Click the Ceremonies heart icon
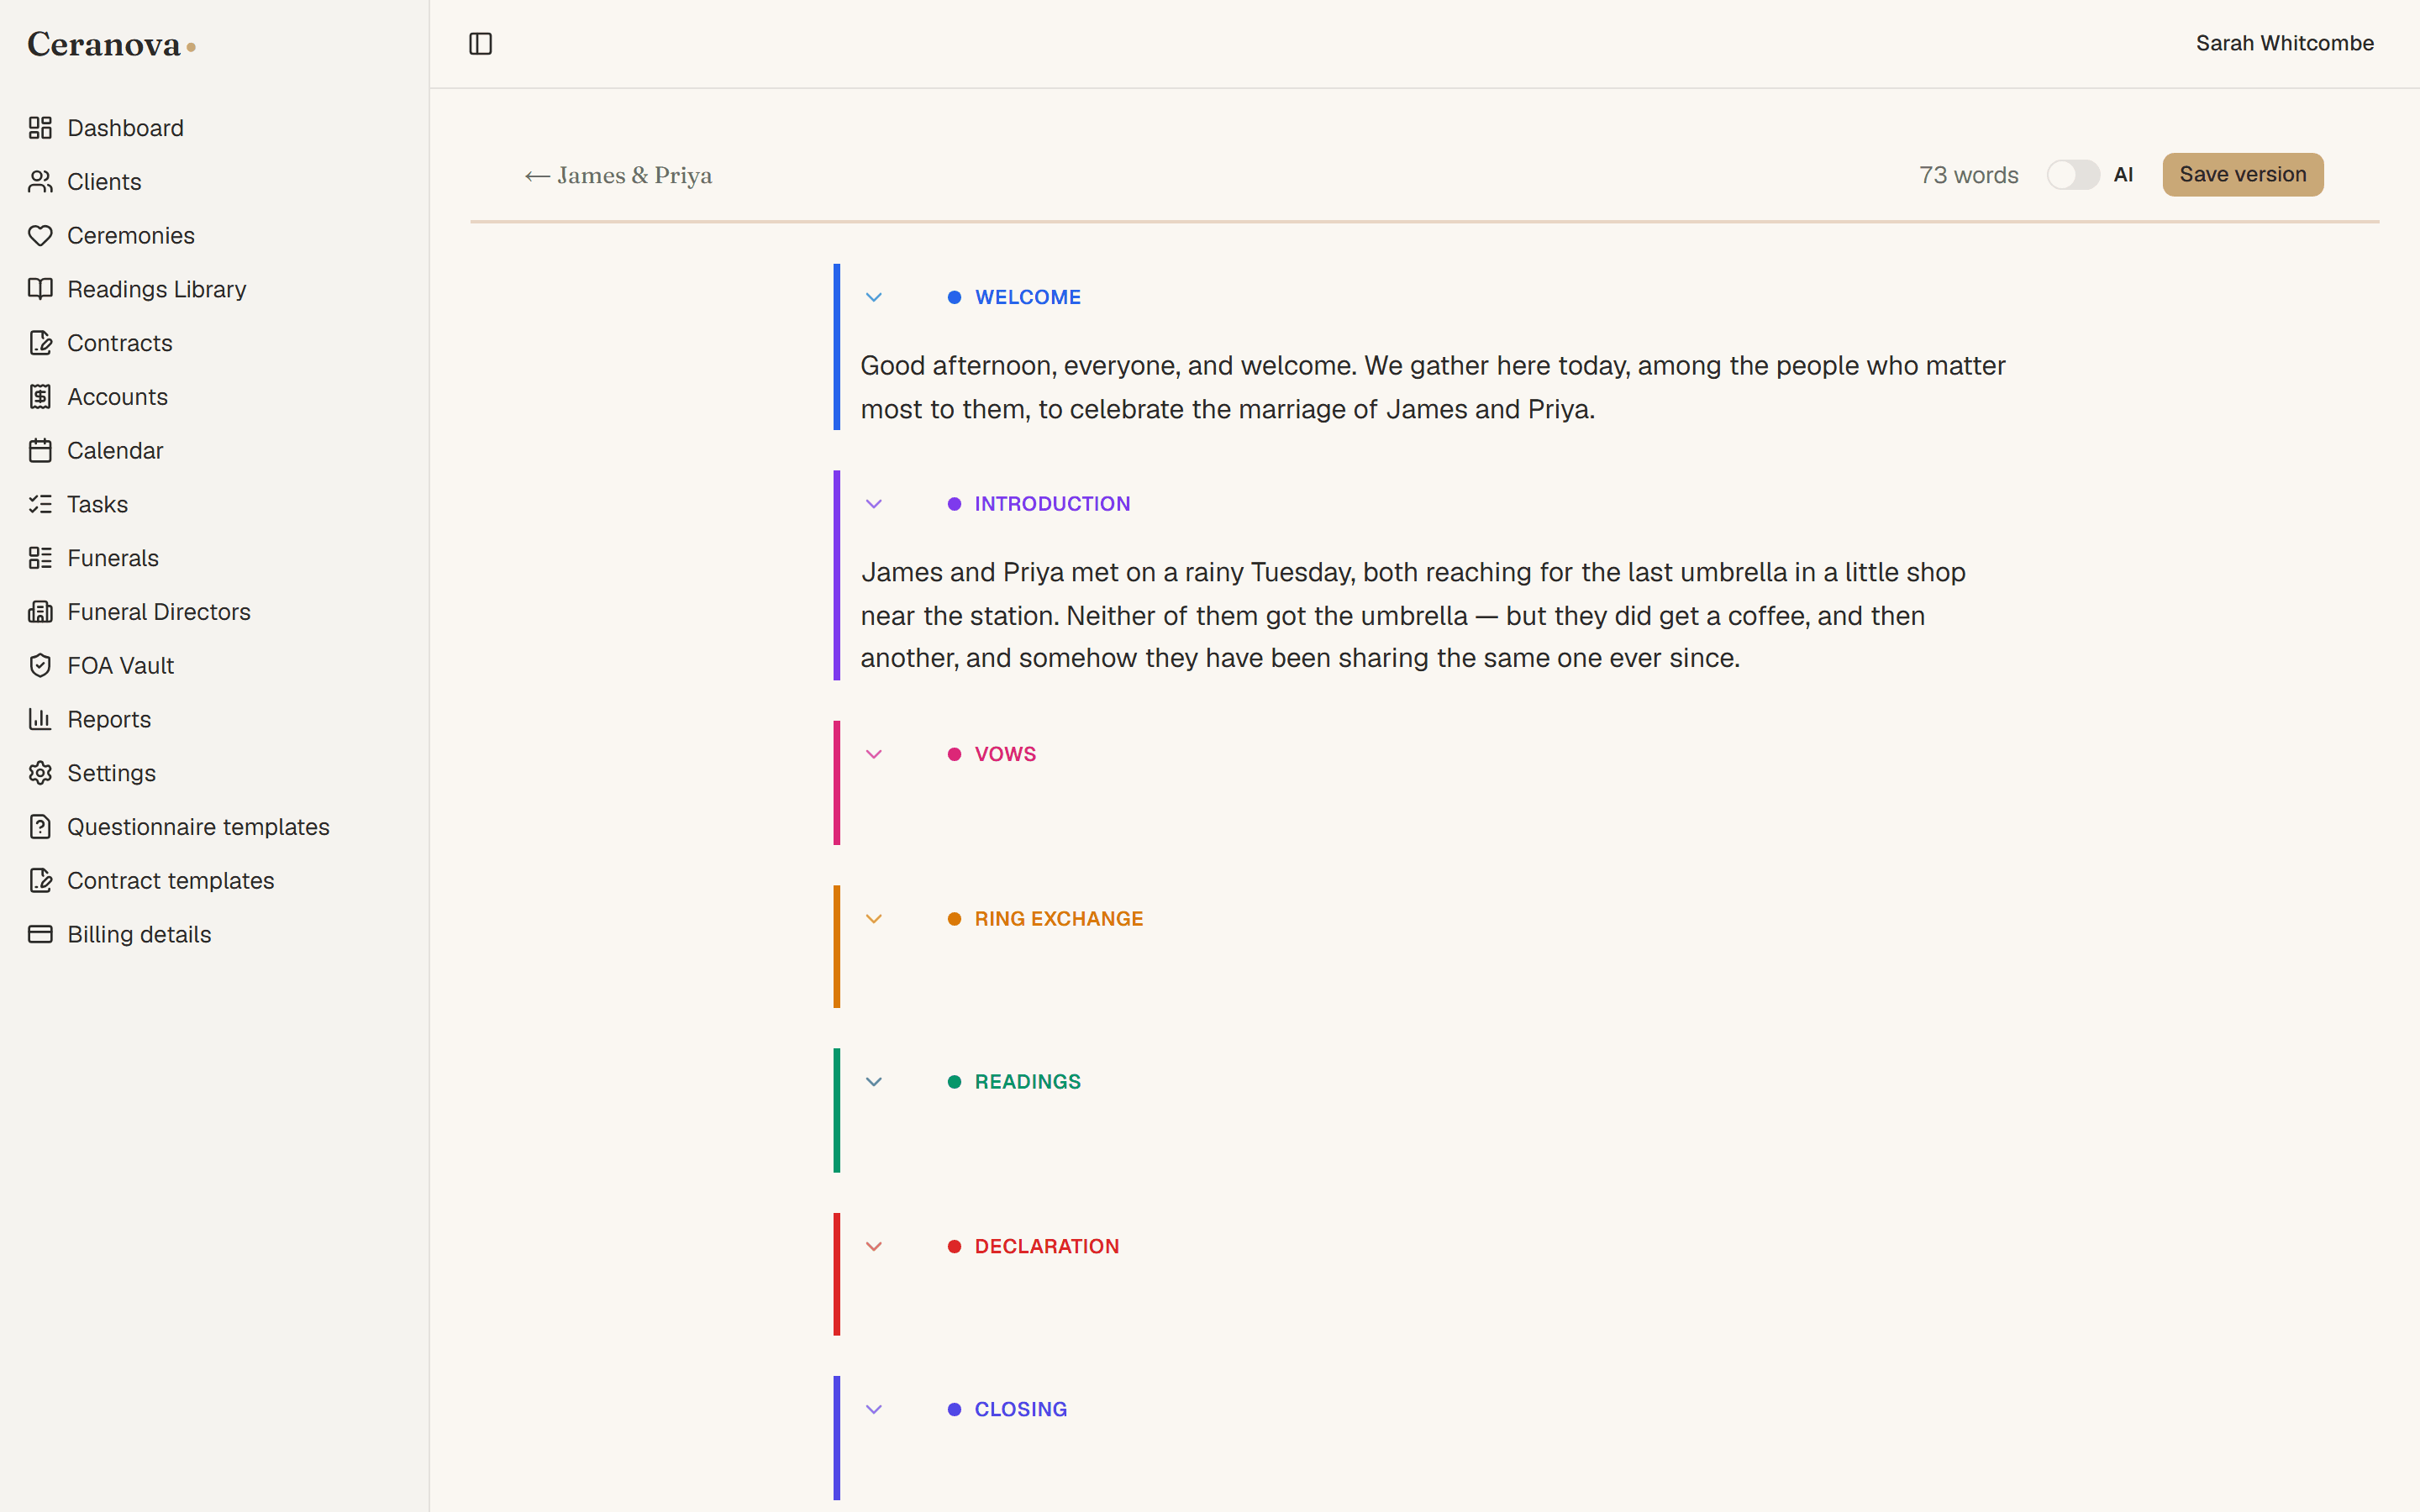2420x1512 pixels. pos(40,236)
